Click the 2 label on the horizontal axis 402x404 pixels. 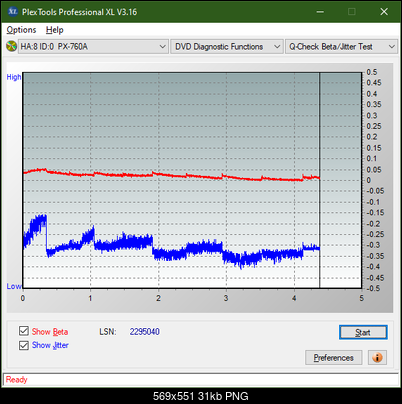(158, 298)
